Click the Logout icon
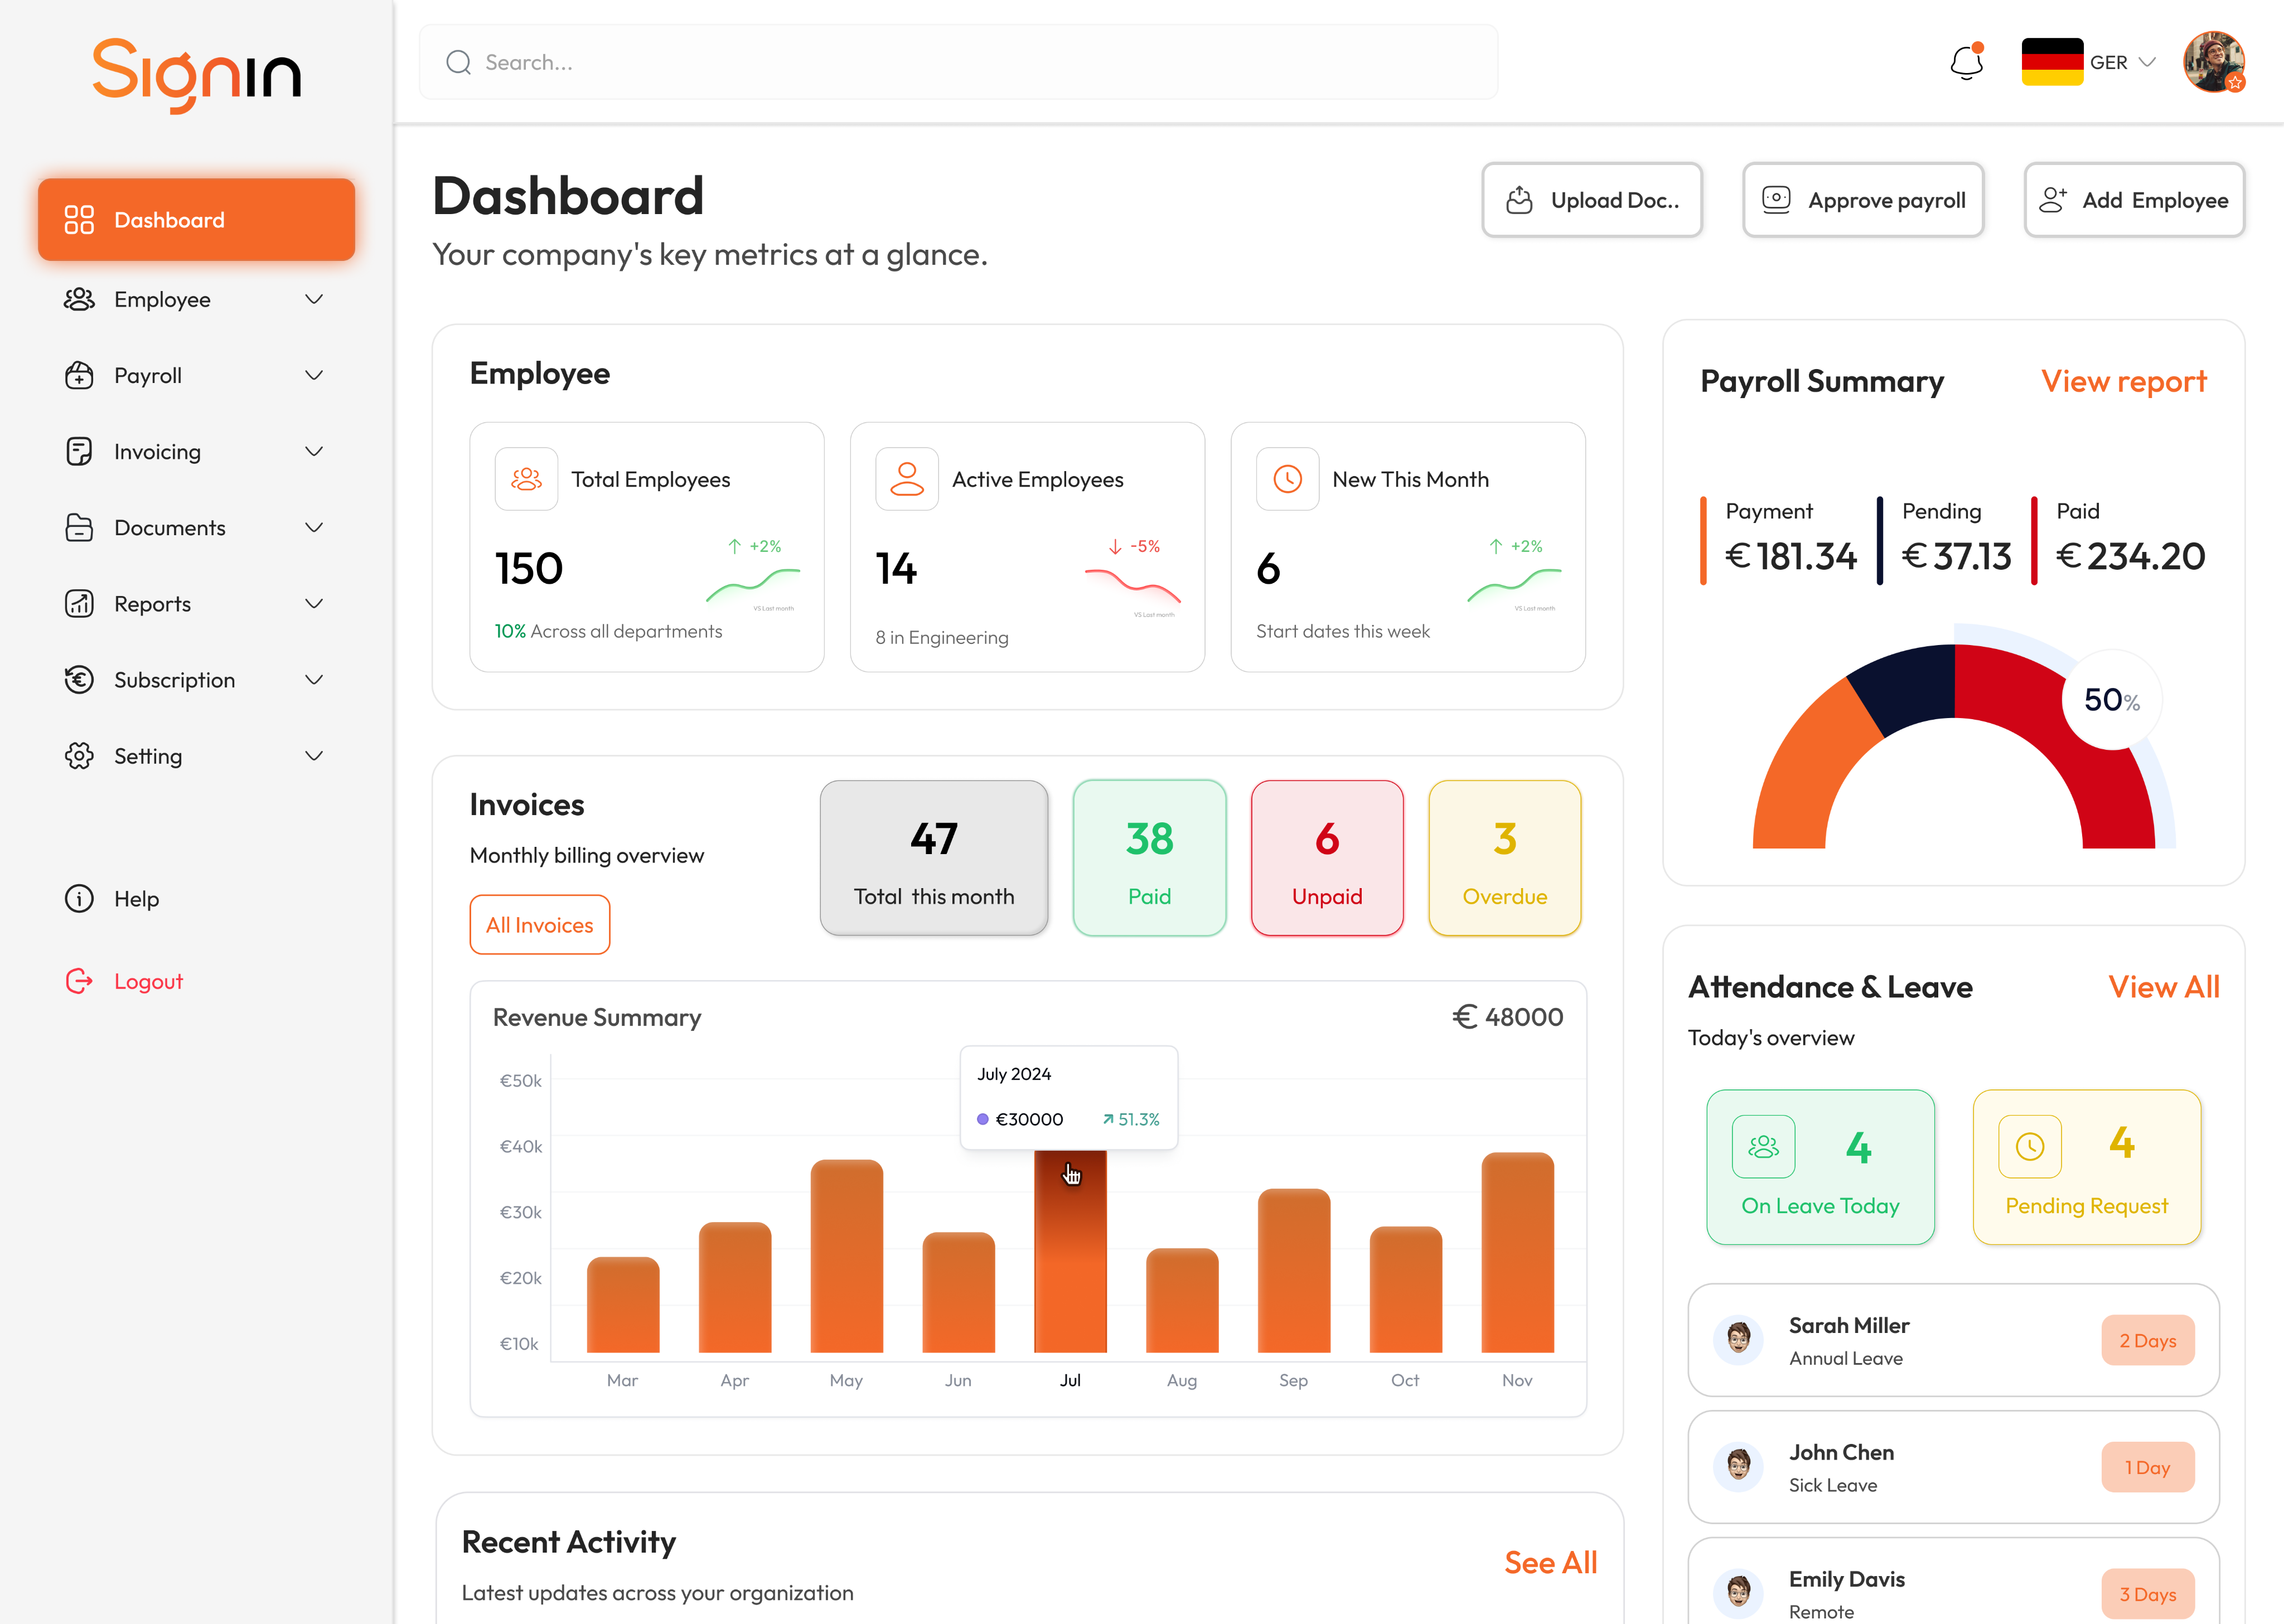The image size is (2284, 1624). 79,981
